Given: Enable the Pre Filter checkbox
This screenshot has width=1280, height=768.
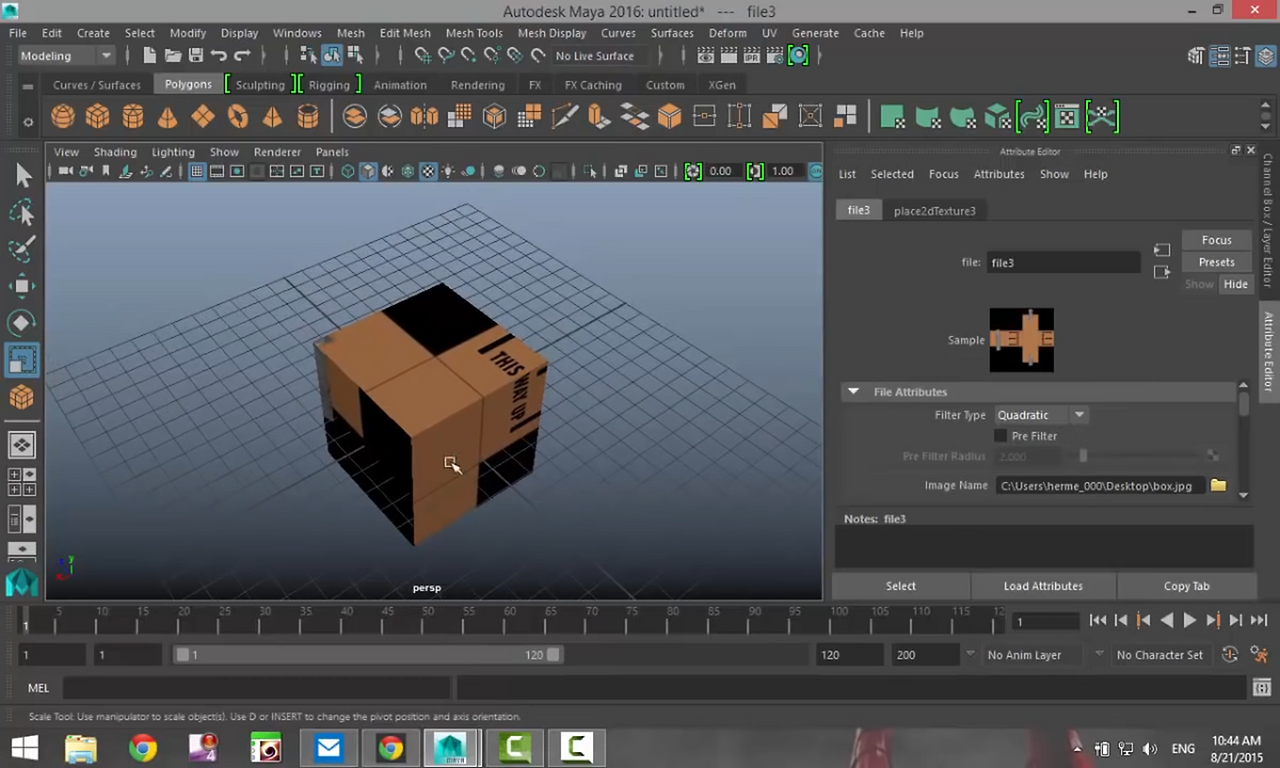Looking at the screenshot, I should [1001, 435].
